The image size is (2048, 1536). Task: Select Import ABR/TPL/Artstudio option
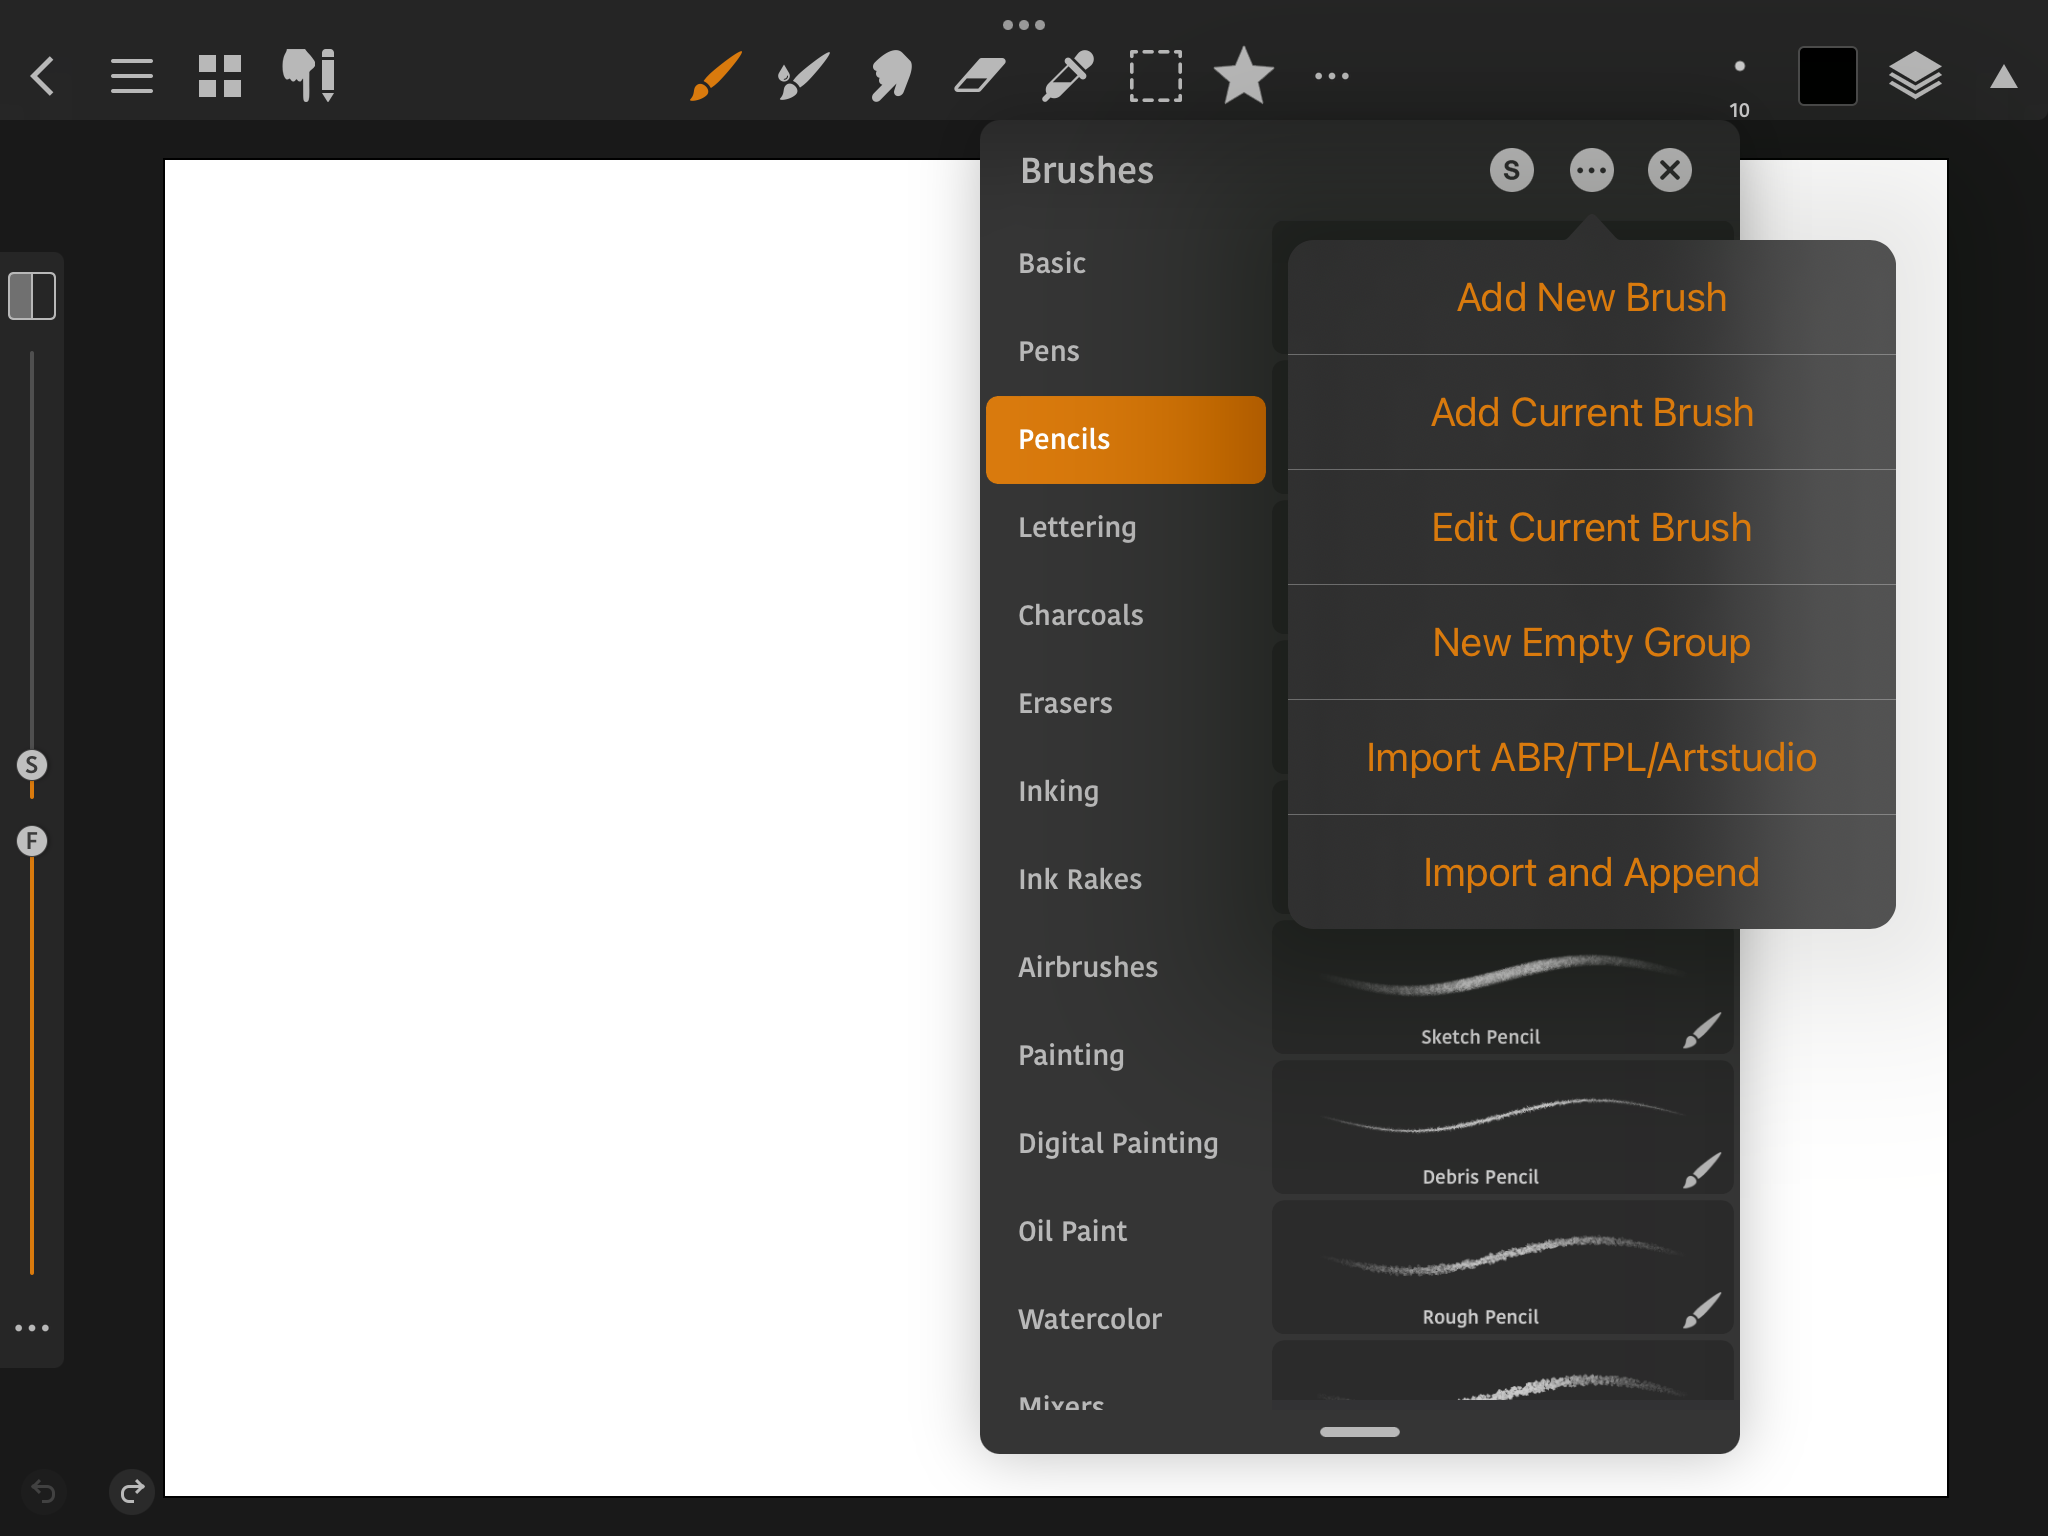coord(1591,758)
